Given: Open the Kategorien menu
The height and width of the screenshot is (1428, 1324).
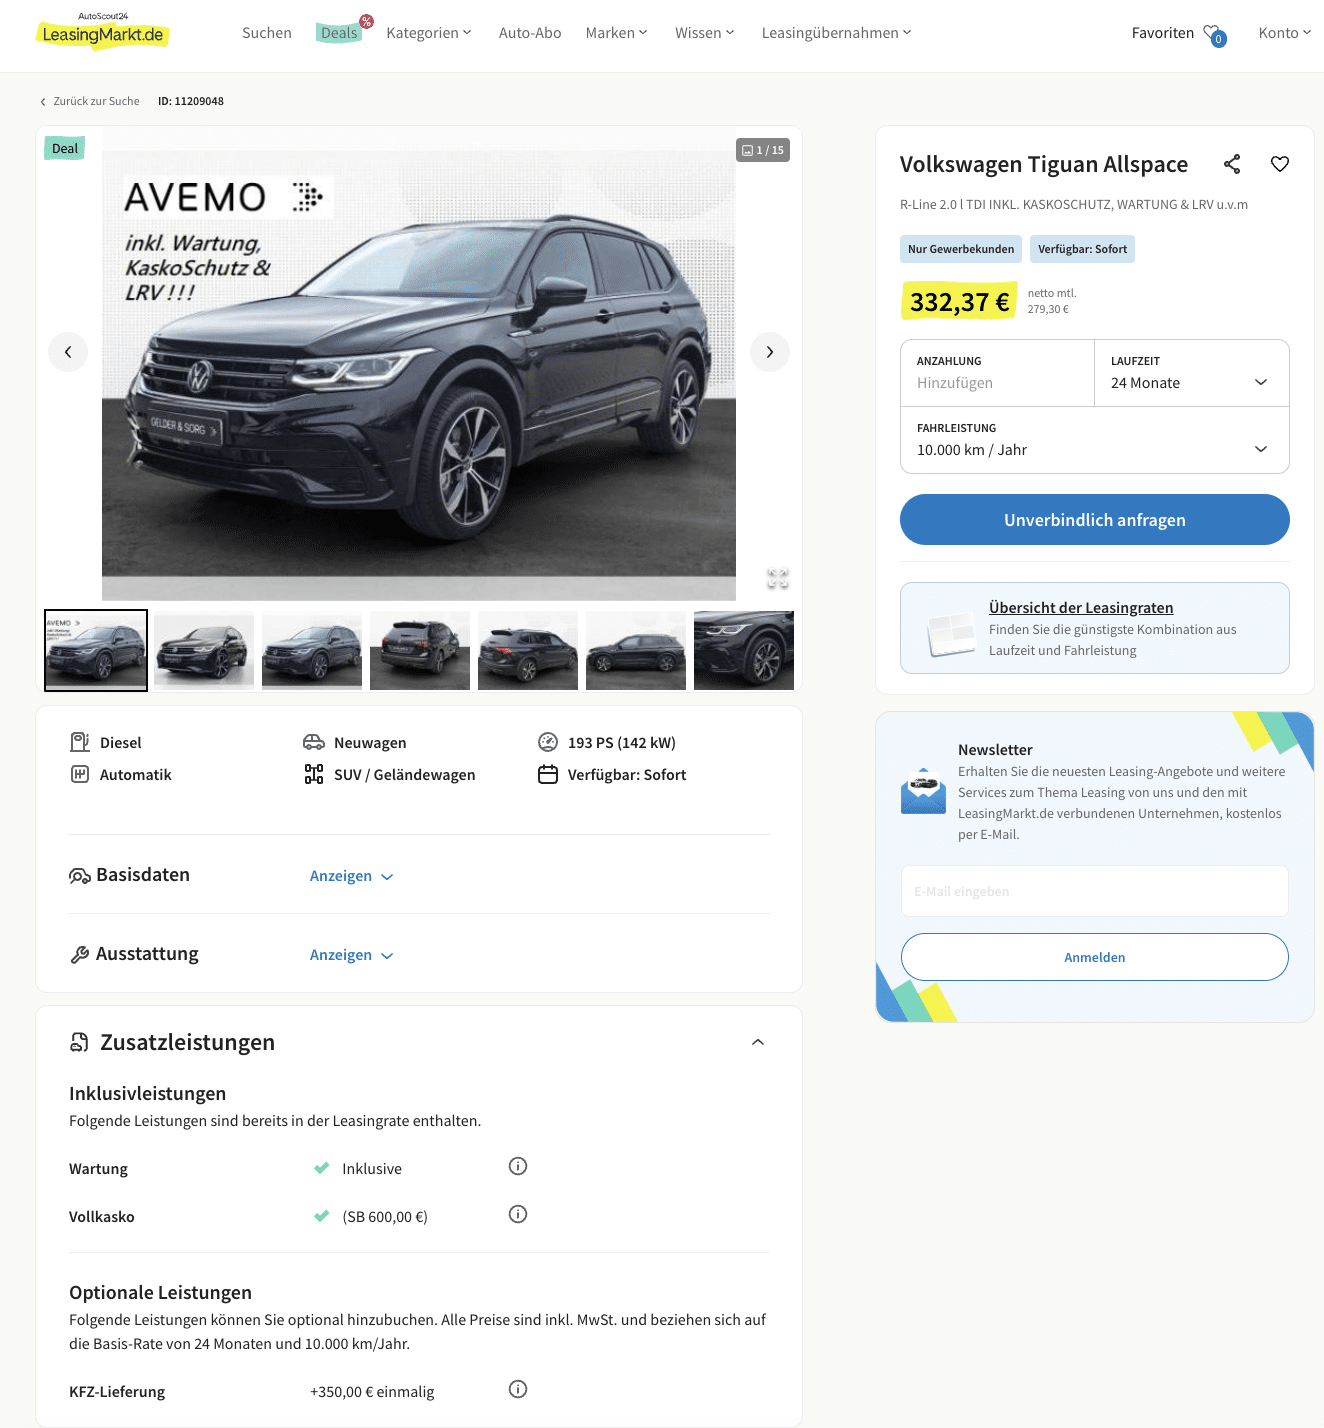Looking at the screenshot, I should pyautogui.click(x=429, y=33).
